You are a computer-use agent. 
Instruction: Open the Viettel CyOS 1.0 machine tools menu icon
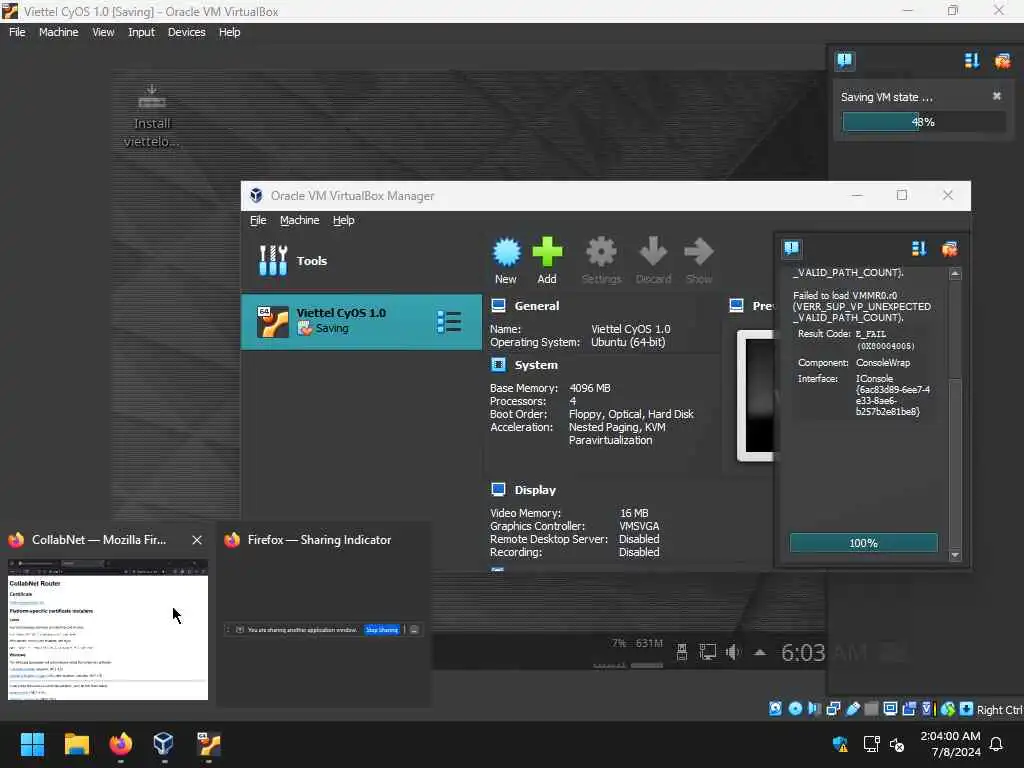449,321
